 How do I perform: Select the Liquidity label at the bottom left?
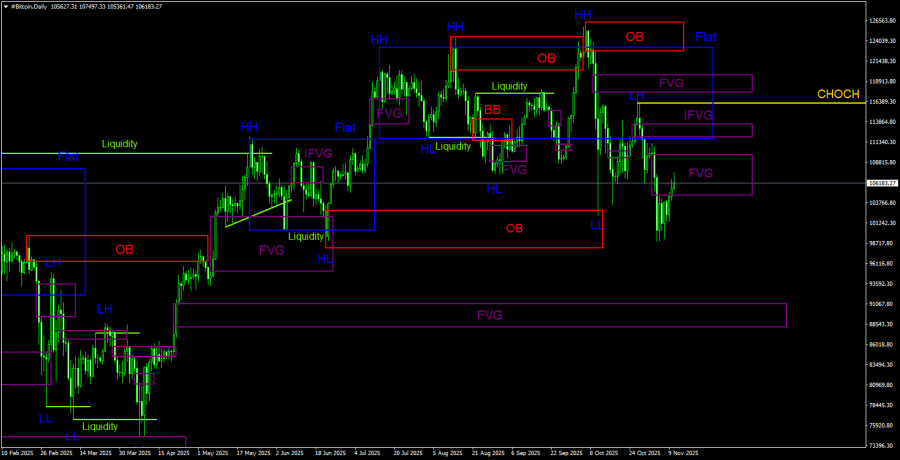(x=100, y=426)
